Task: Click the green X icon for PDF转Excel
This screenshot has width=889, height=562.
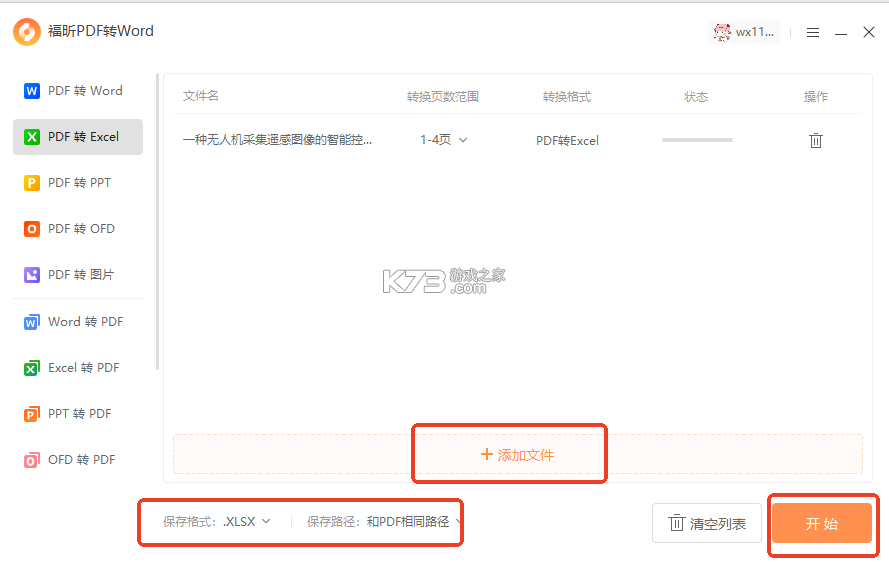Action: [32, 137]
